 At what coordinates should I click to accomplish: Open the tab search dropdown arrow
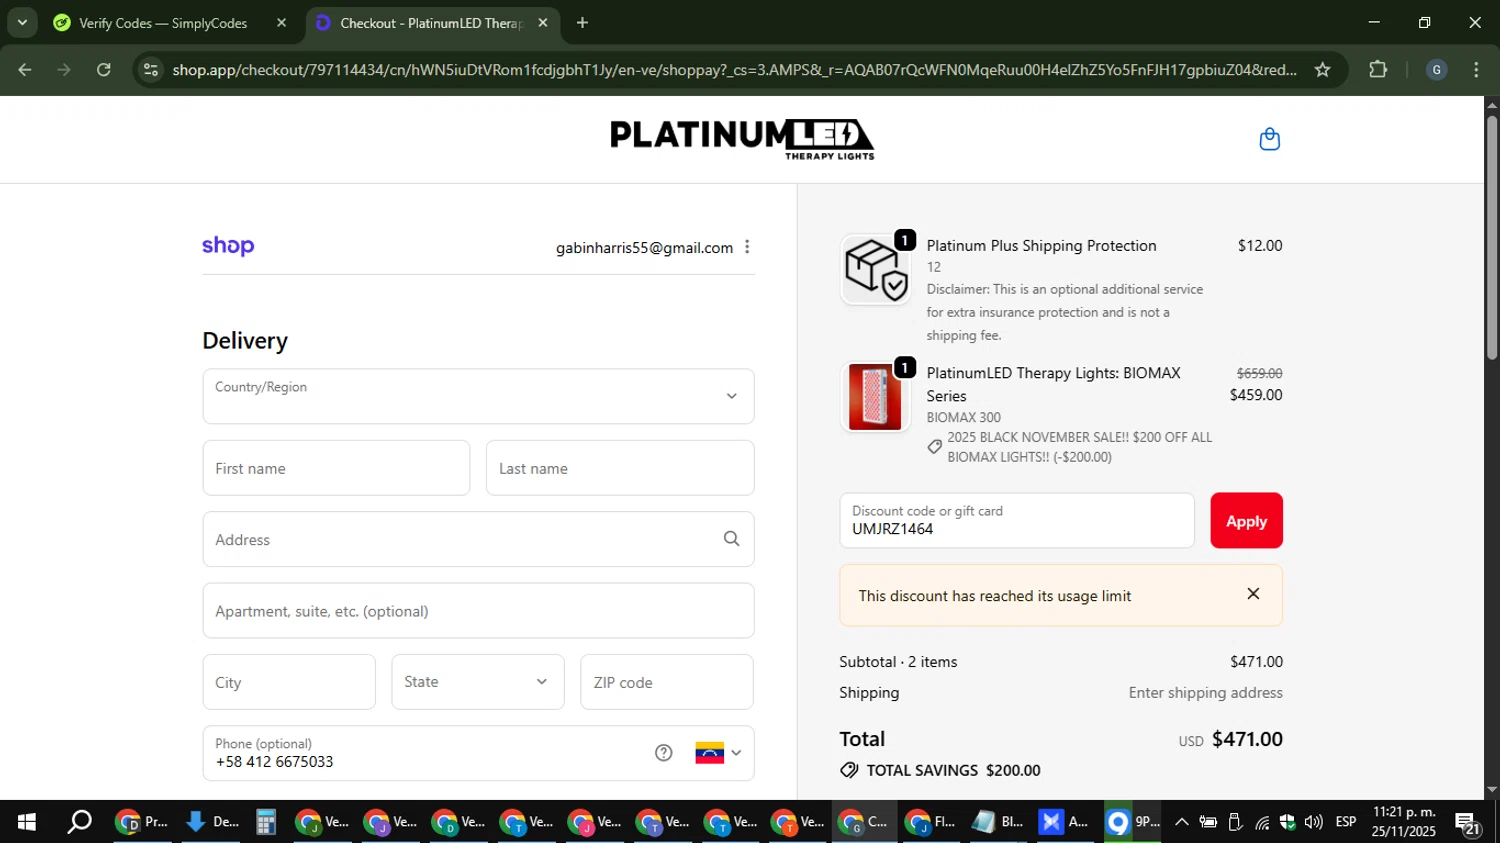click(22, 22)
